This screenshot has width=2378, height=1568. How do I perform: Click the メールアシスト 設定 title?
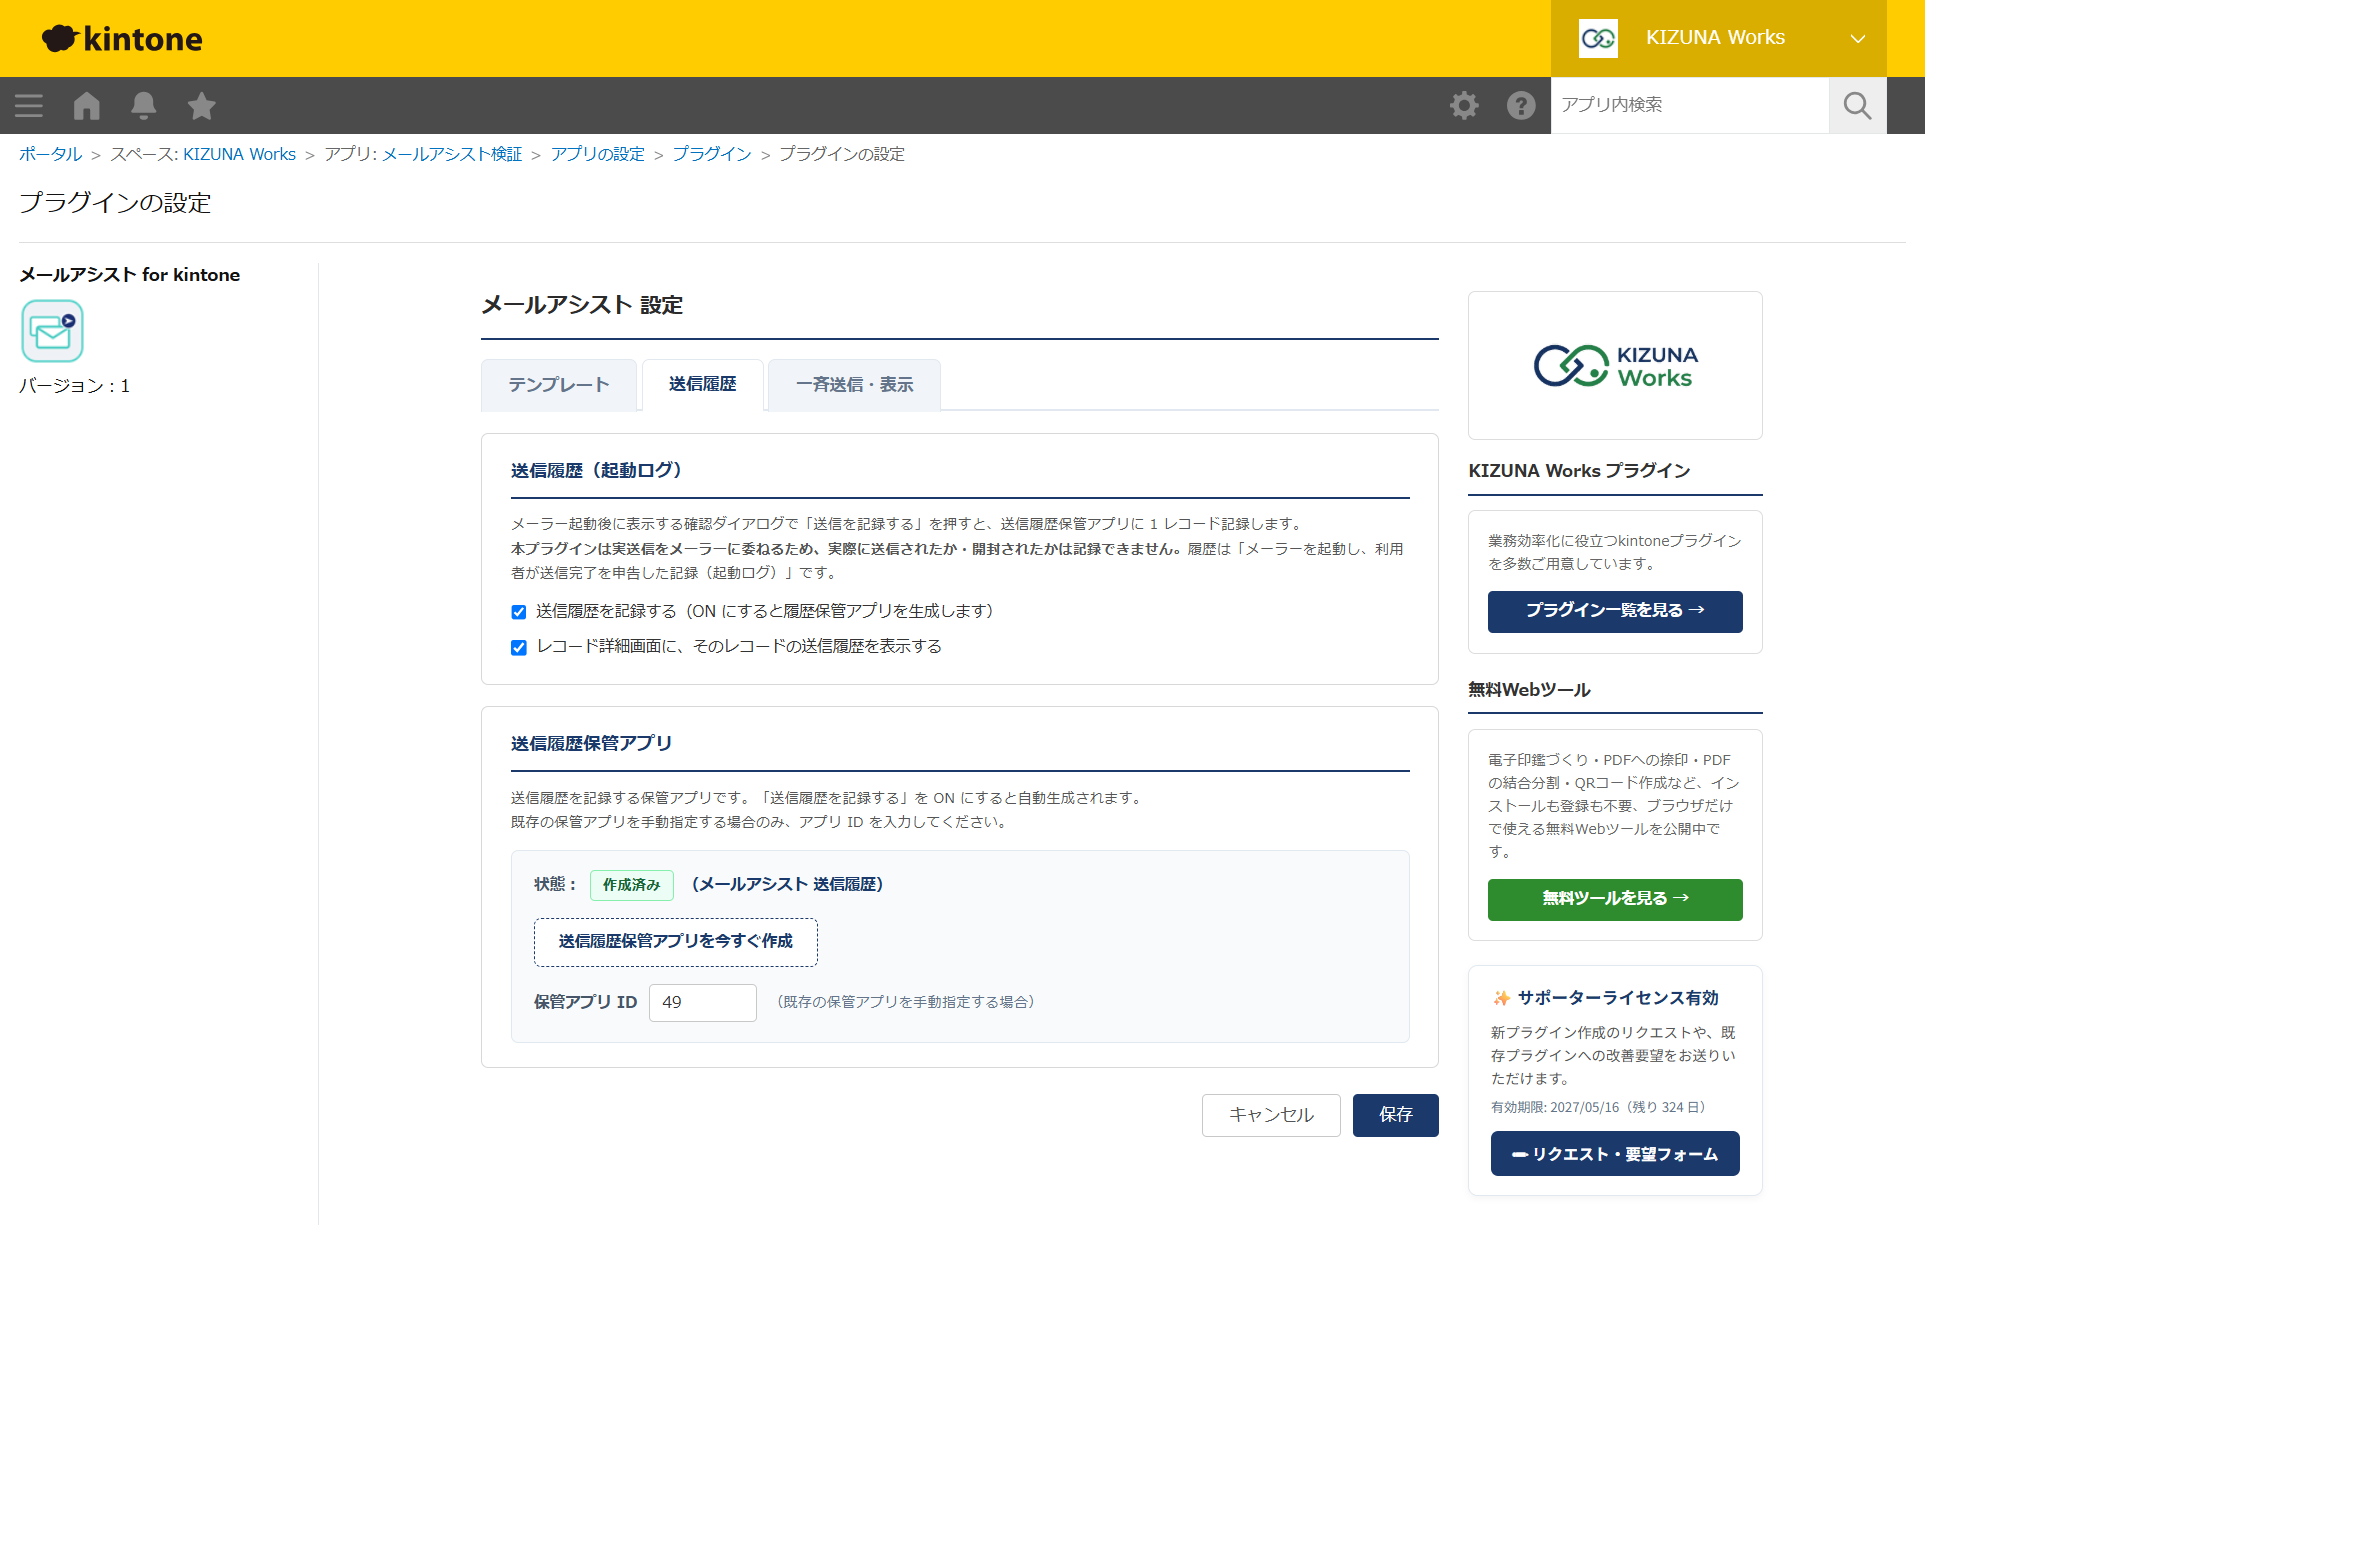coord(582,305)
